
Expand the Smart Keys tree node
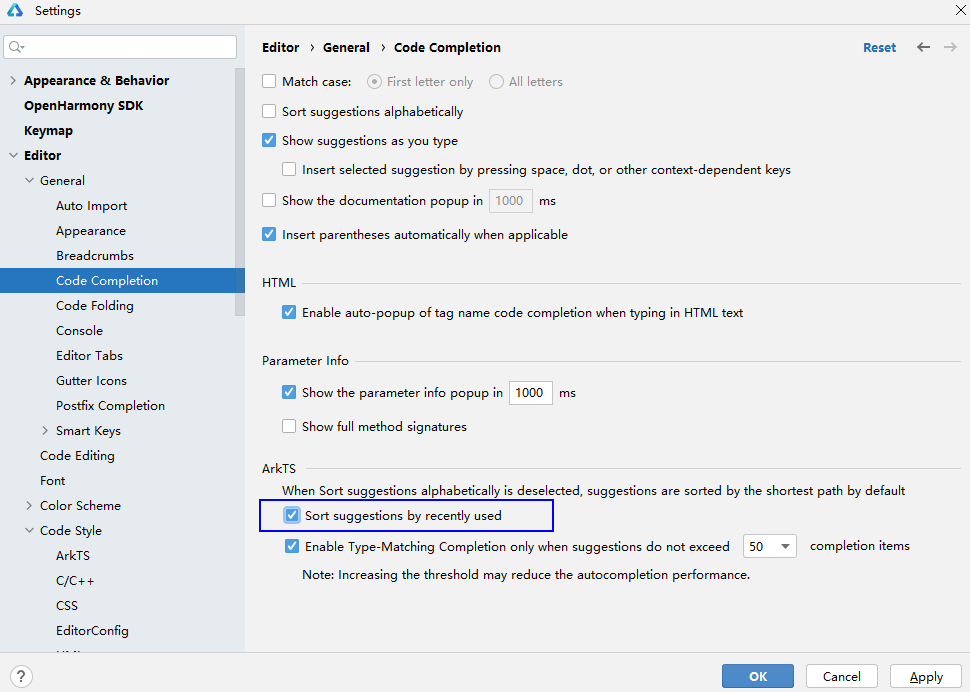(x=45, y=431)
